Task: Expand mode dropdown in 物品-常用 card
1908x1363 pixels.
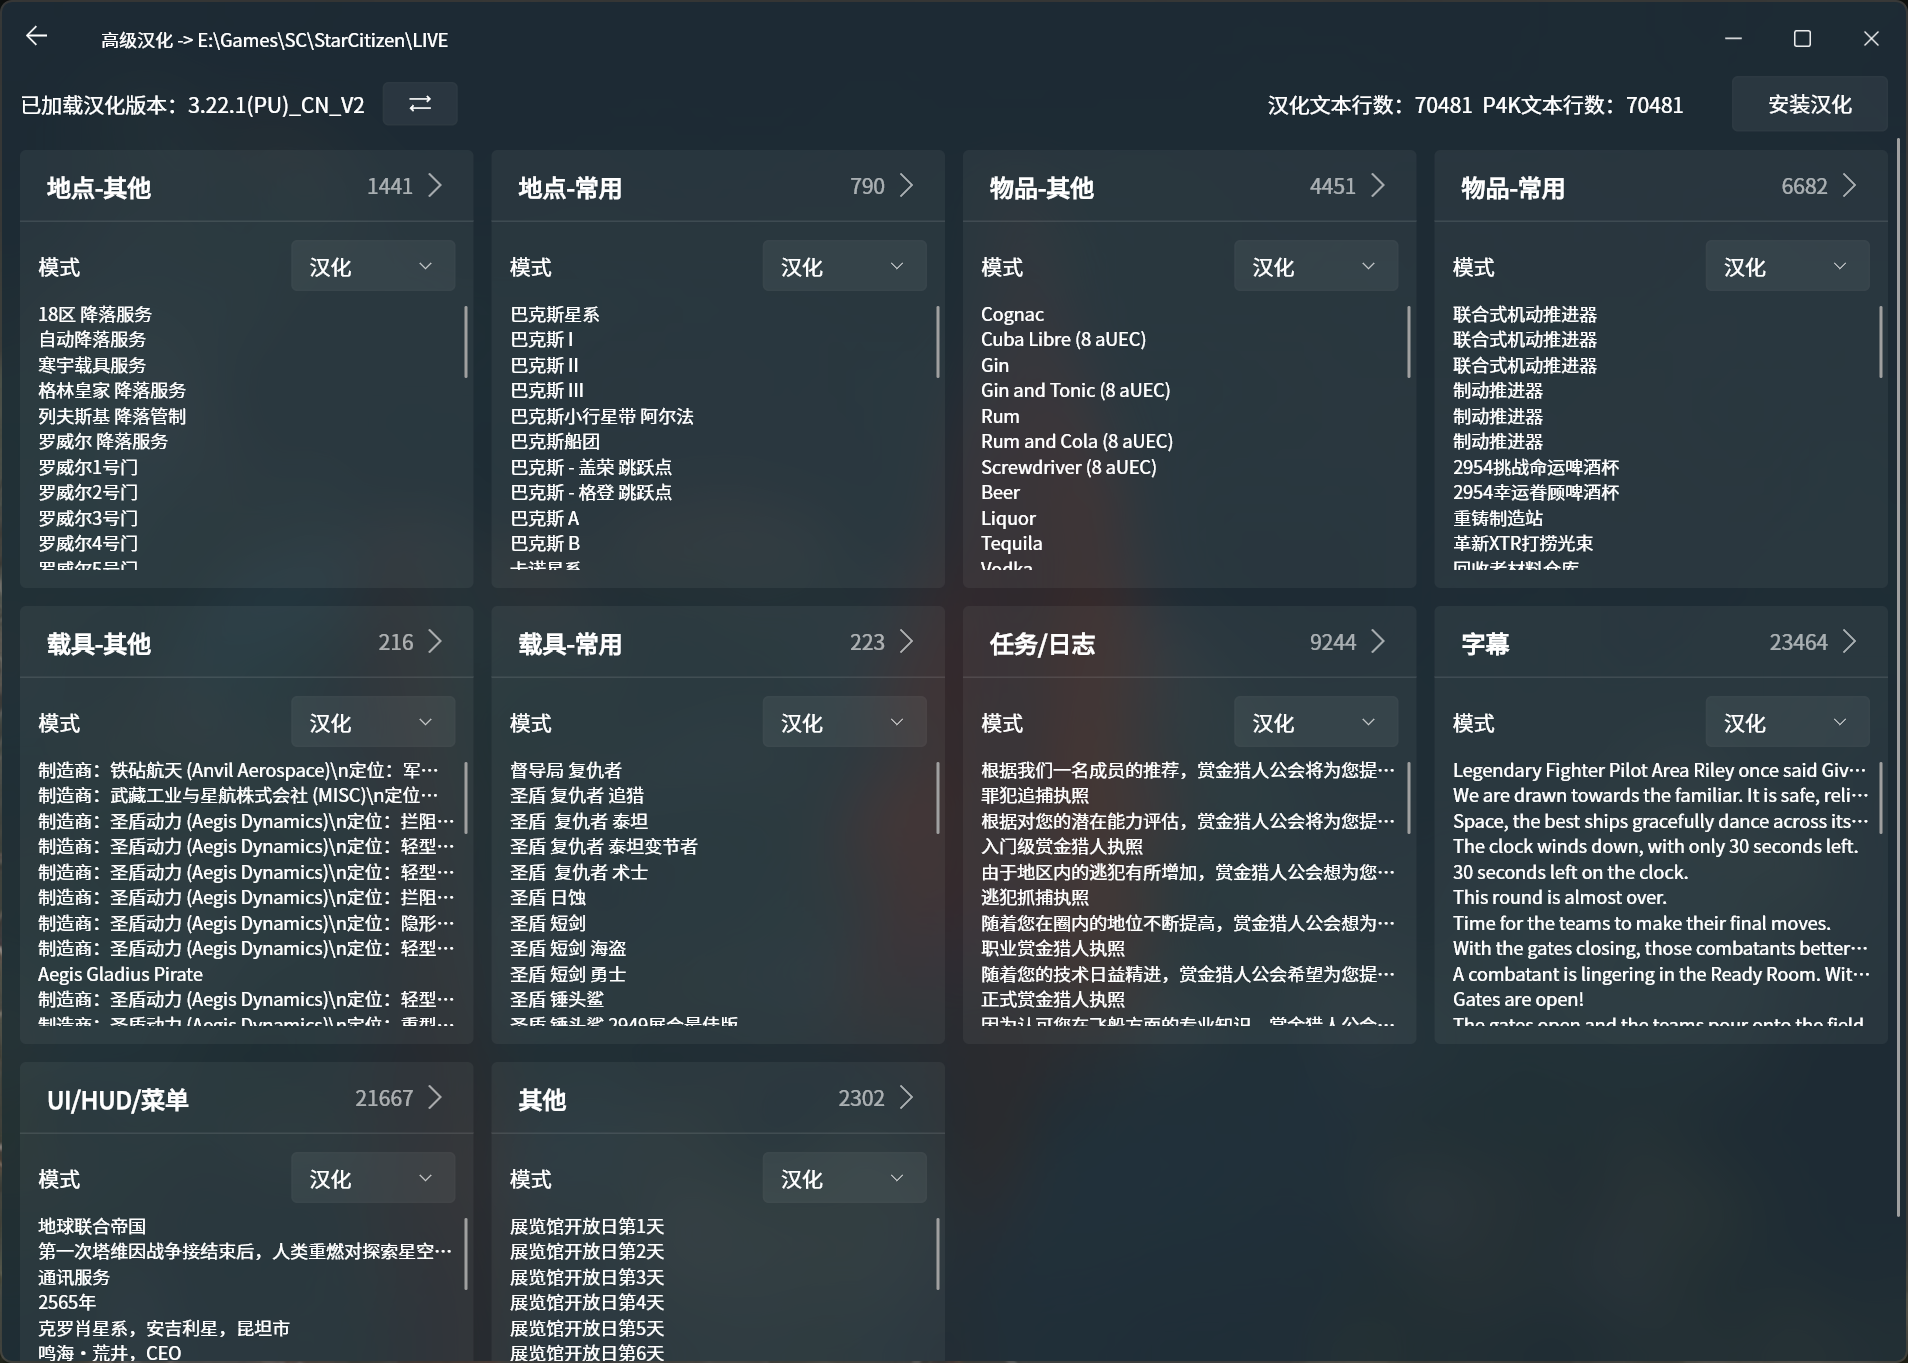Action: (1787, 266)
